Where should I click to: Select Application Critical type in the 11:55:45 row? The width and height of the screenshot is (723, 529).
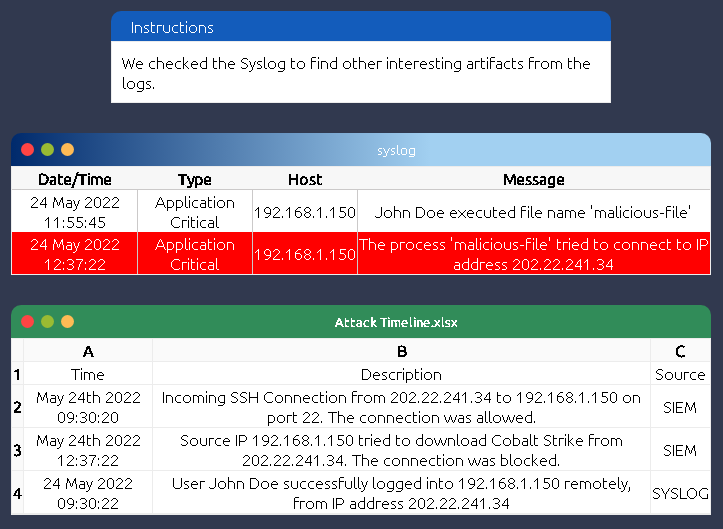[x=195, y=212]
